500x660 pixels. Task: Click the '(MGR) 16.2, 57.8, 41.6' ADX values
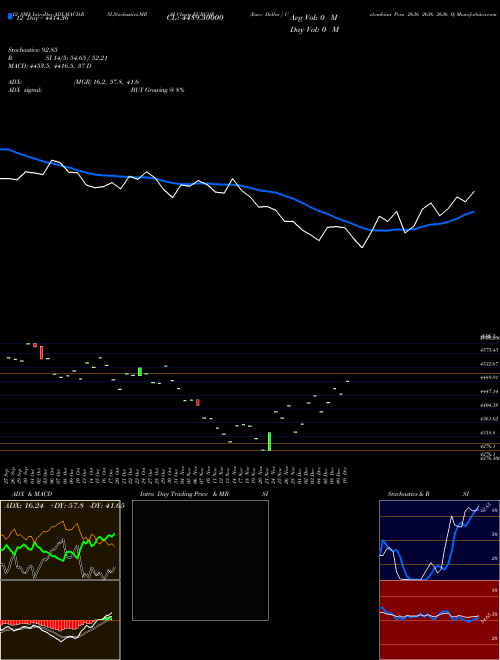tap(106, 82)
